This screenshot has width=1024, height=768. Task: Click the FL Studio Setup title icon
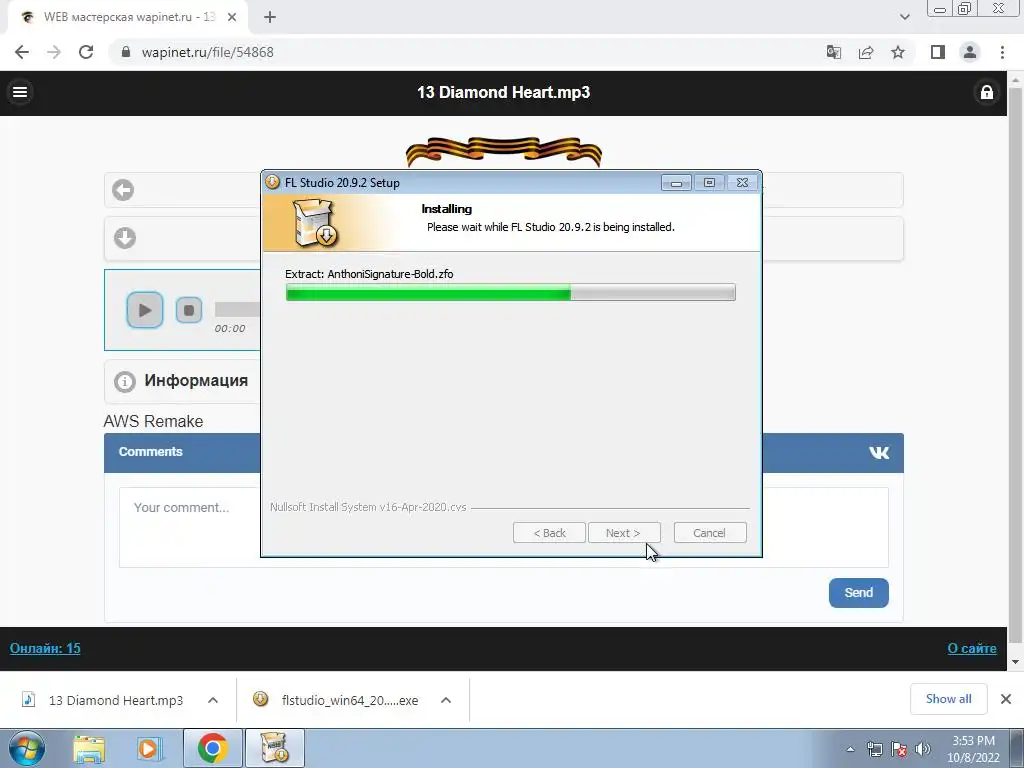[272, 182]
